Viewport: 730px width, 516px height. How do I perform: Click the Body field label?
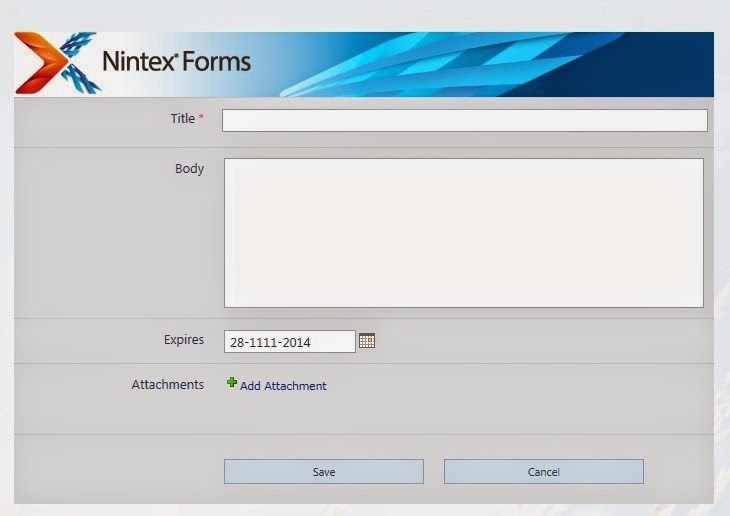[x=189, y=169]
